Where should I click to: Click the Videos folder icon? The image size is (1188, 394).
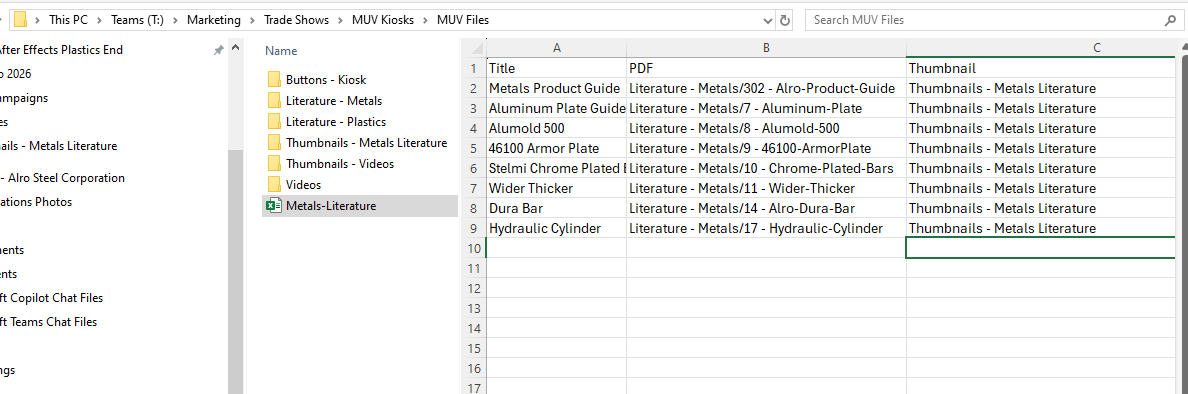click(274, 184)
